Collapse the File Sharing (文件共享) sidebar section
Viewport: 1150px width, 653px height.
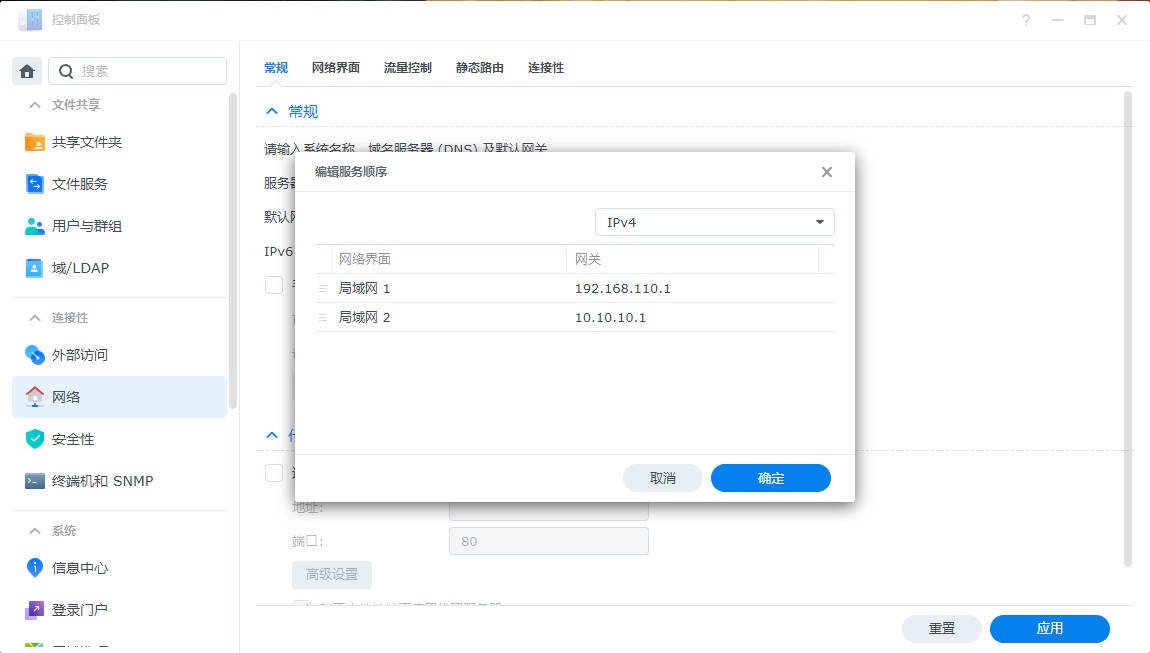(35, 105)
